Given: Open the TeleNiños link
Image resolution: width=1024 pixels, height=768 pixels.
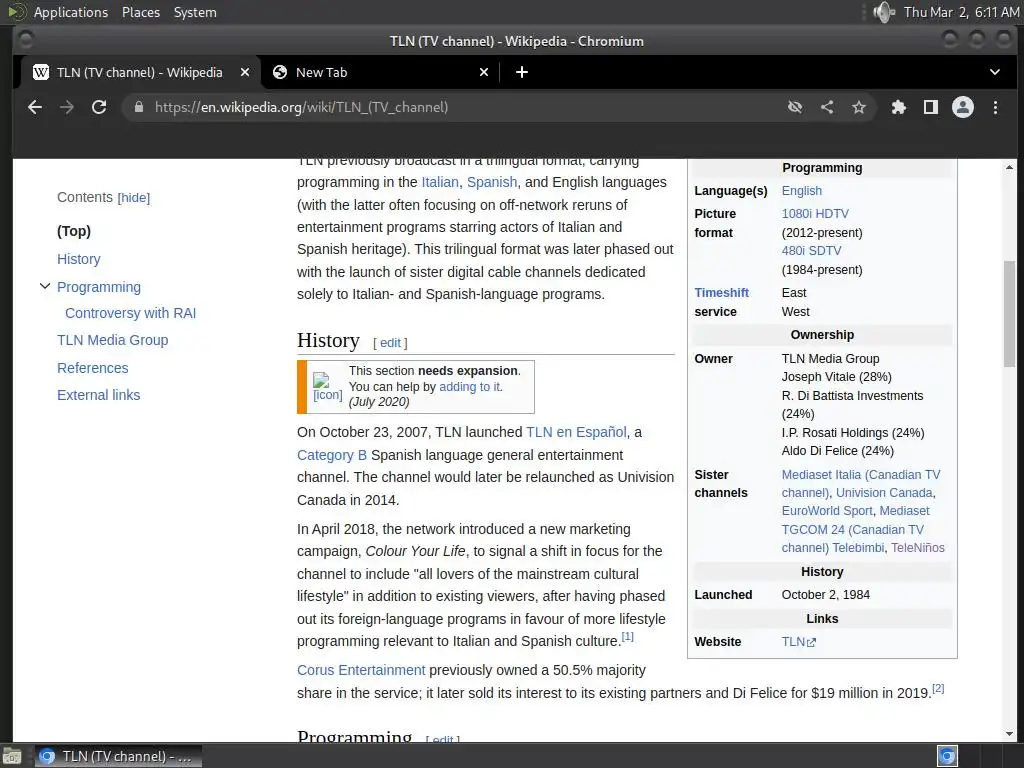Looking at the screenshot, I should (x=918, y=548).
